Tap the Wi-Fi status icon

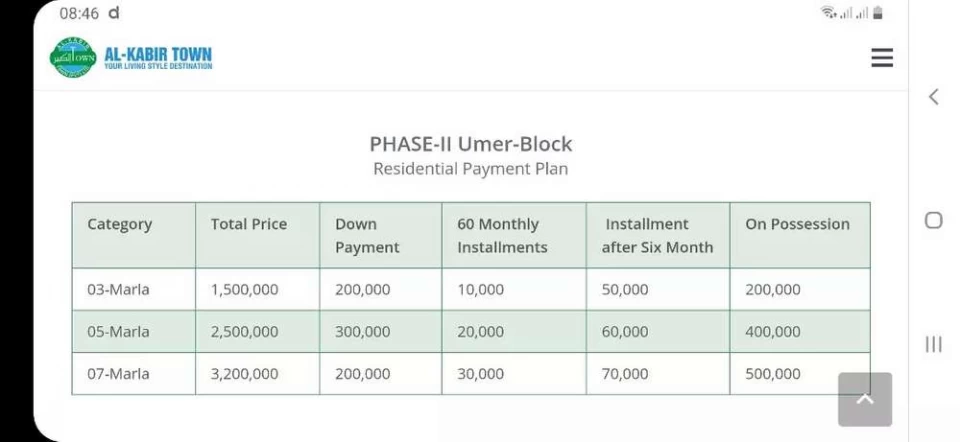(x=828, y=13)
